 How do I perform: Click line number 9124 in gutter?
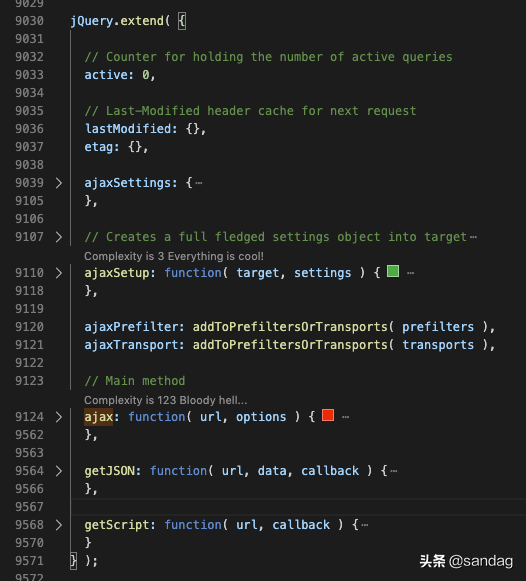pyautogui.click(x=29, y=417)
